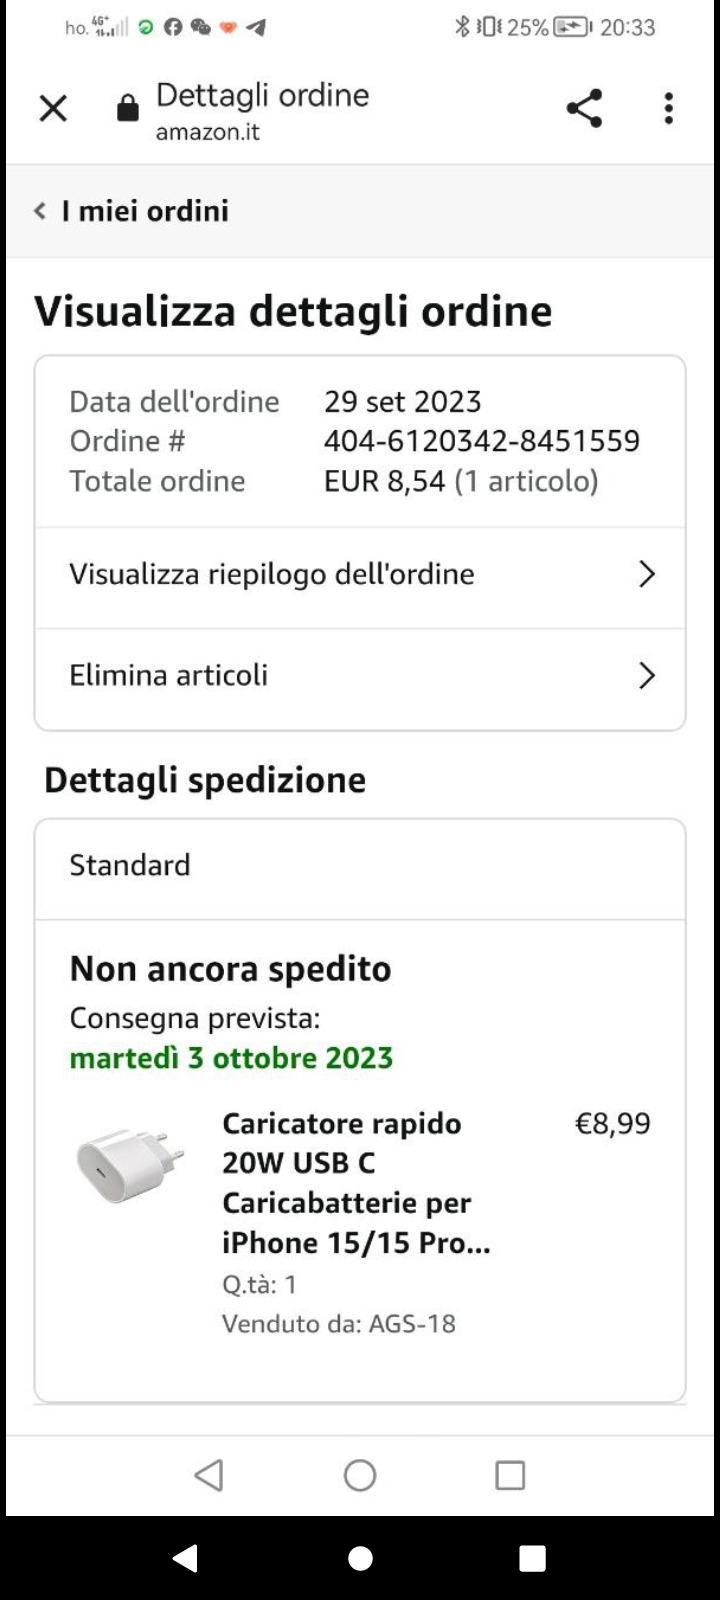Tap the order number 404-6120342-8451559
This screenshot has width=720, height=1600.
click(482, 441)
